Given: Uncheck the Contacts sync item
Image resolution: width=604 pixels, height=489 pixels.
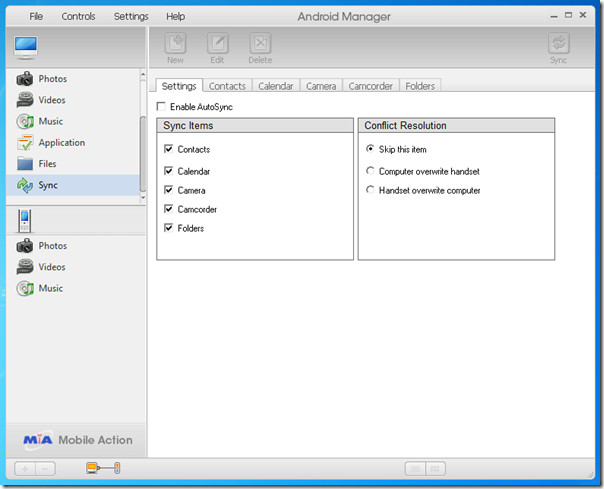Looking at the screenshot, I should coord(168,149).
